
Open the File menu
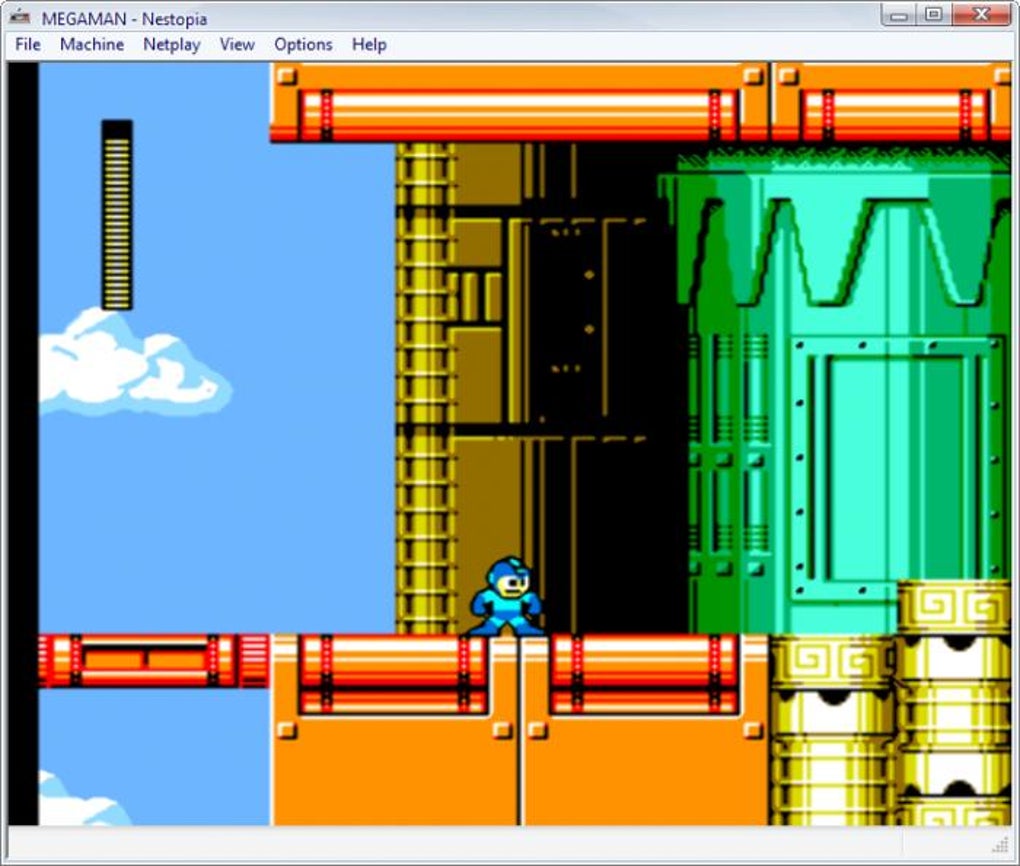pyautogui.click(x=28, y=44)
